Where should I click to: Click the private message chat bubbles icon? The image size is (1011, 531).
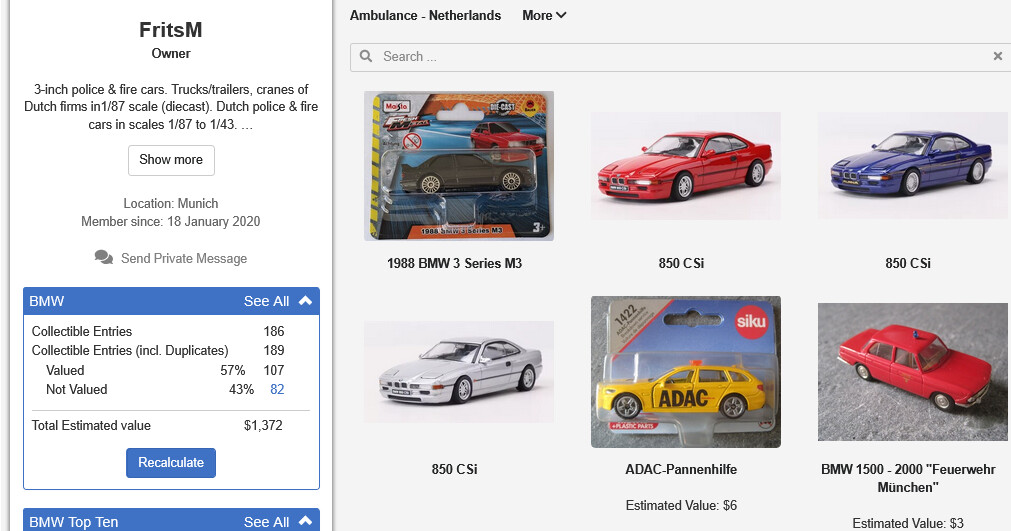[104, 258]
